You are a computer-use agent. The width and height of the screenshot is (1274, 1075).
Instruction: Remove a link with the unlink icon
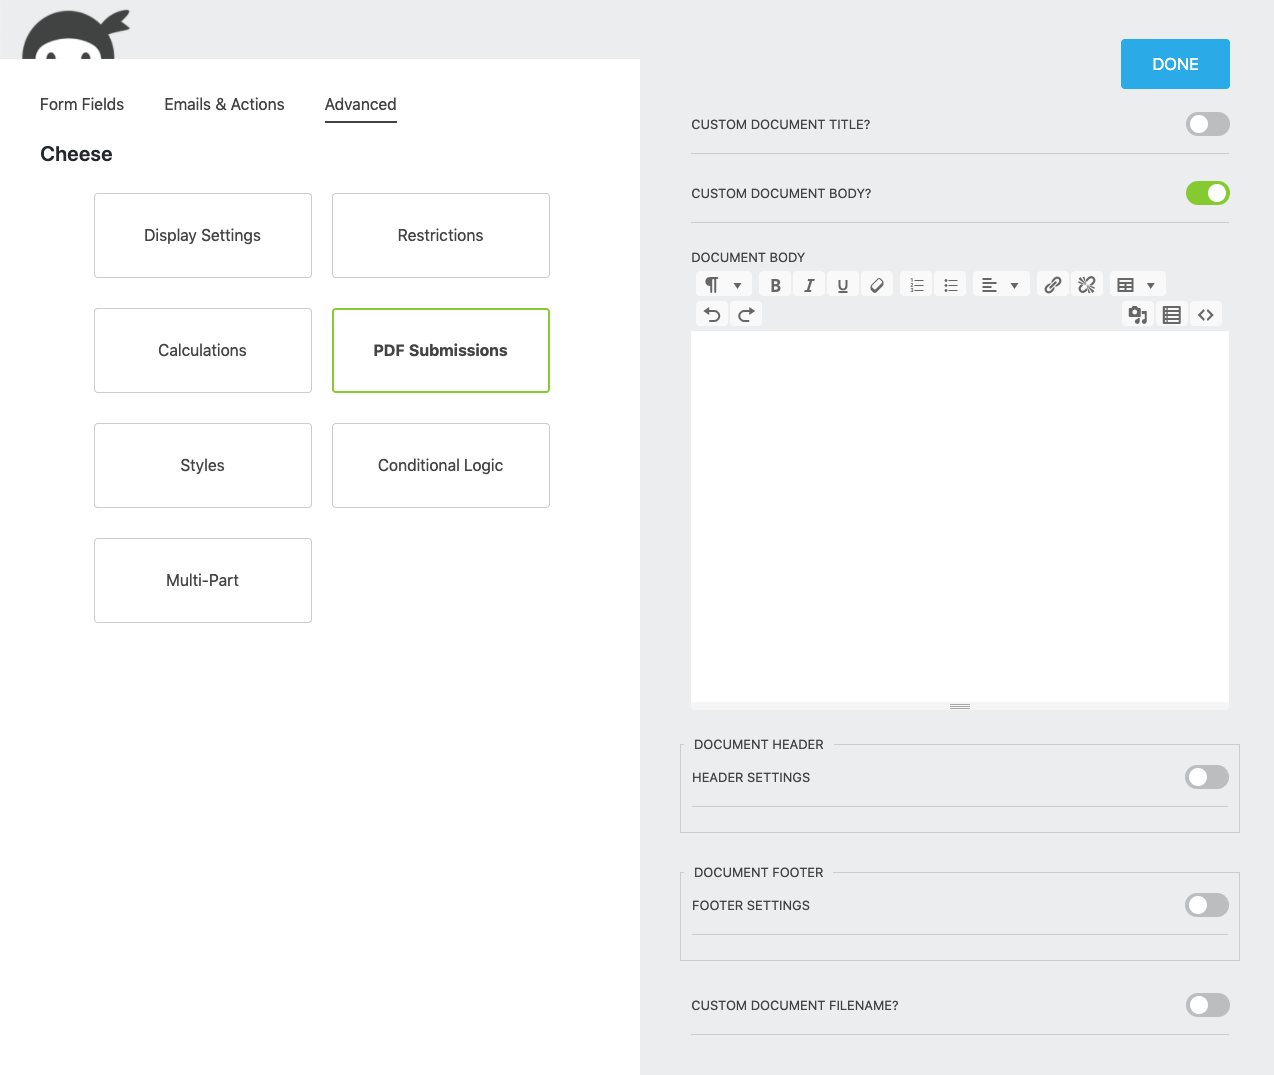(1086, 284)
